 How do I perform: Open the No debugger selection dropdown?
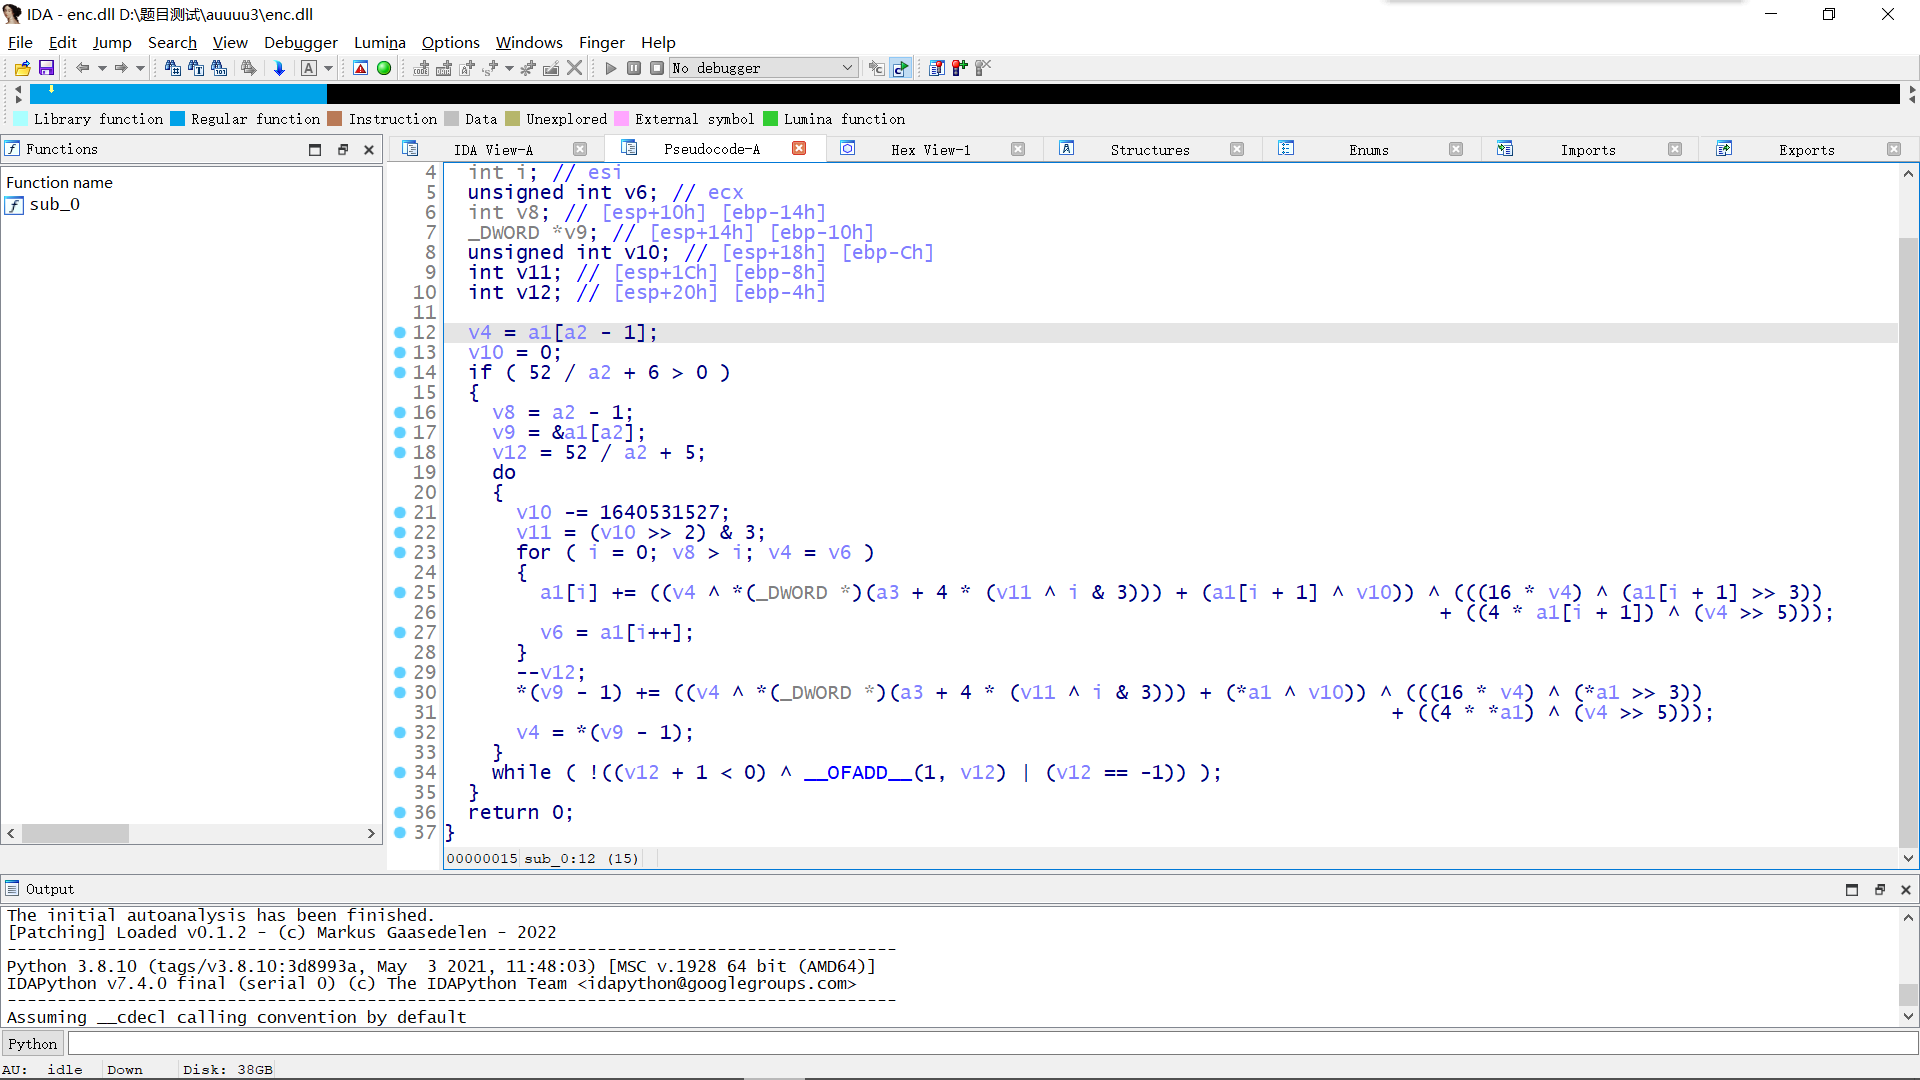pyautogui.click(x=847, y=68)
